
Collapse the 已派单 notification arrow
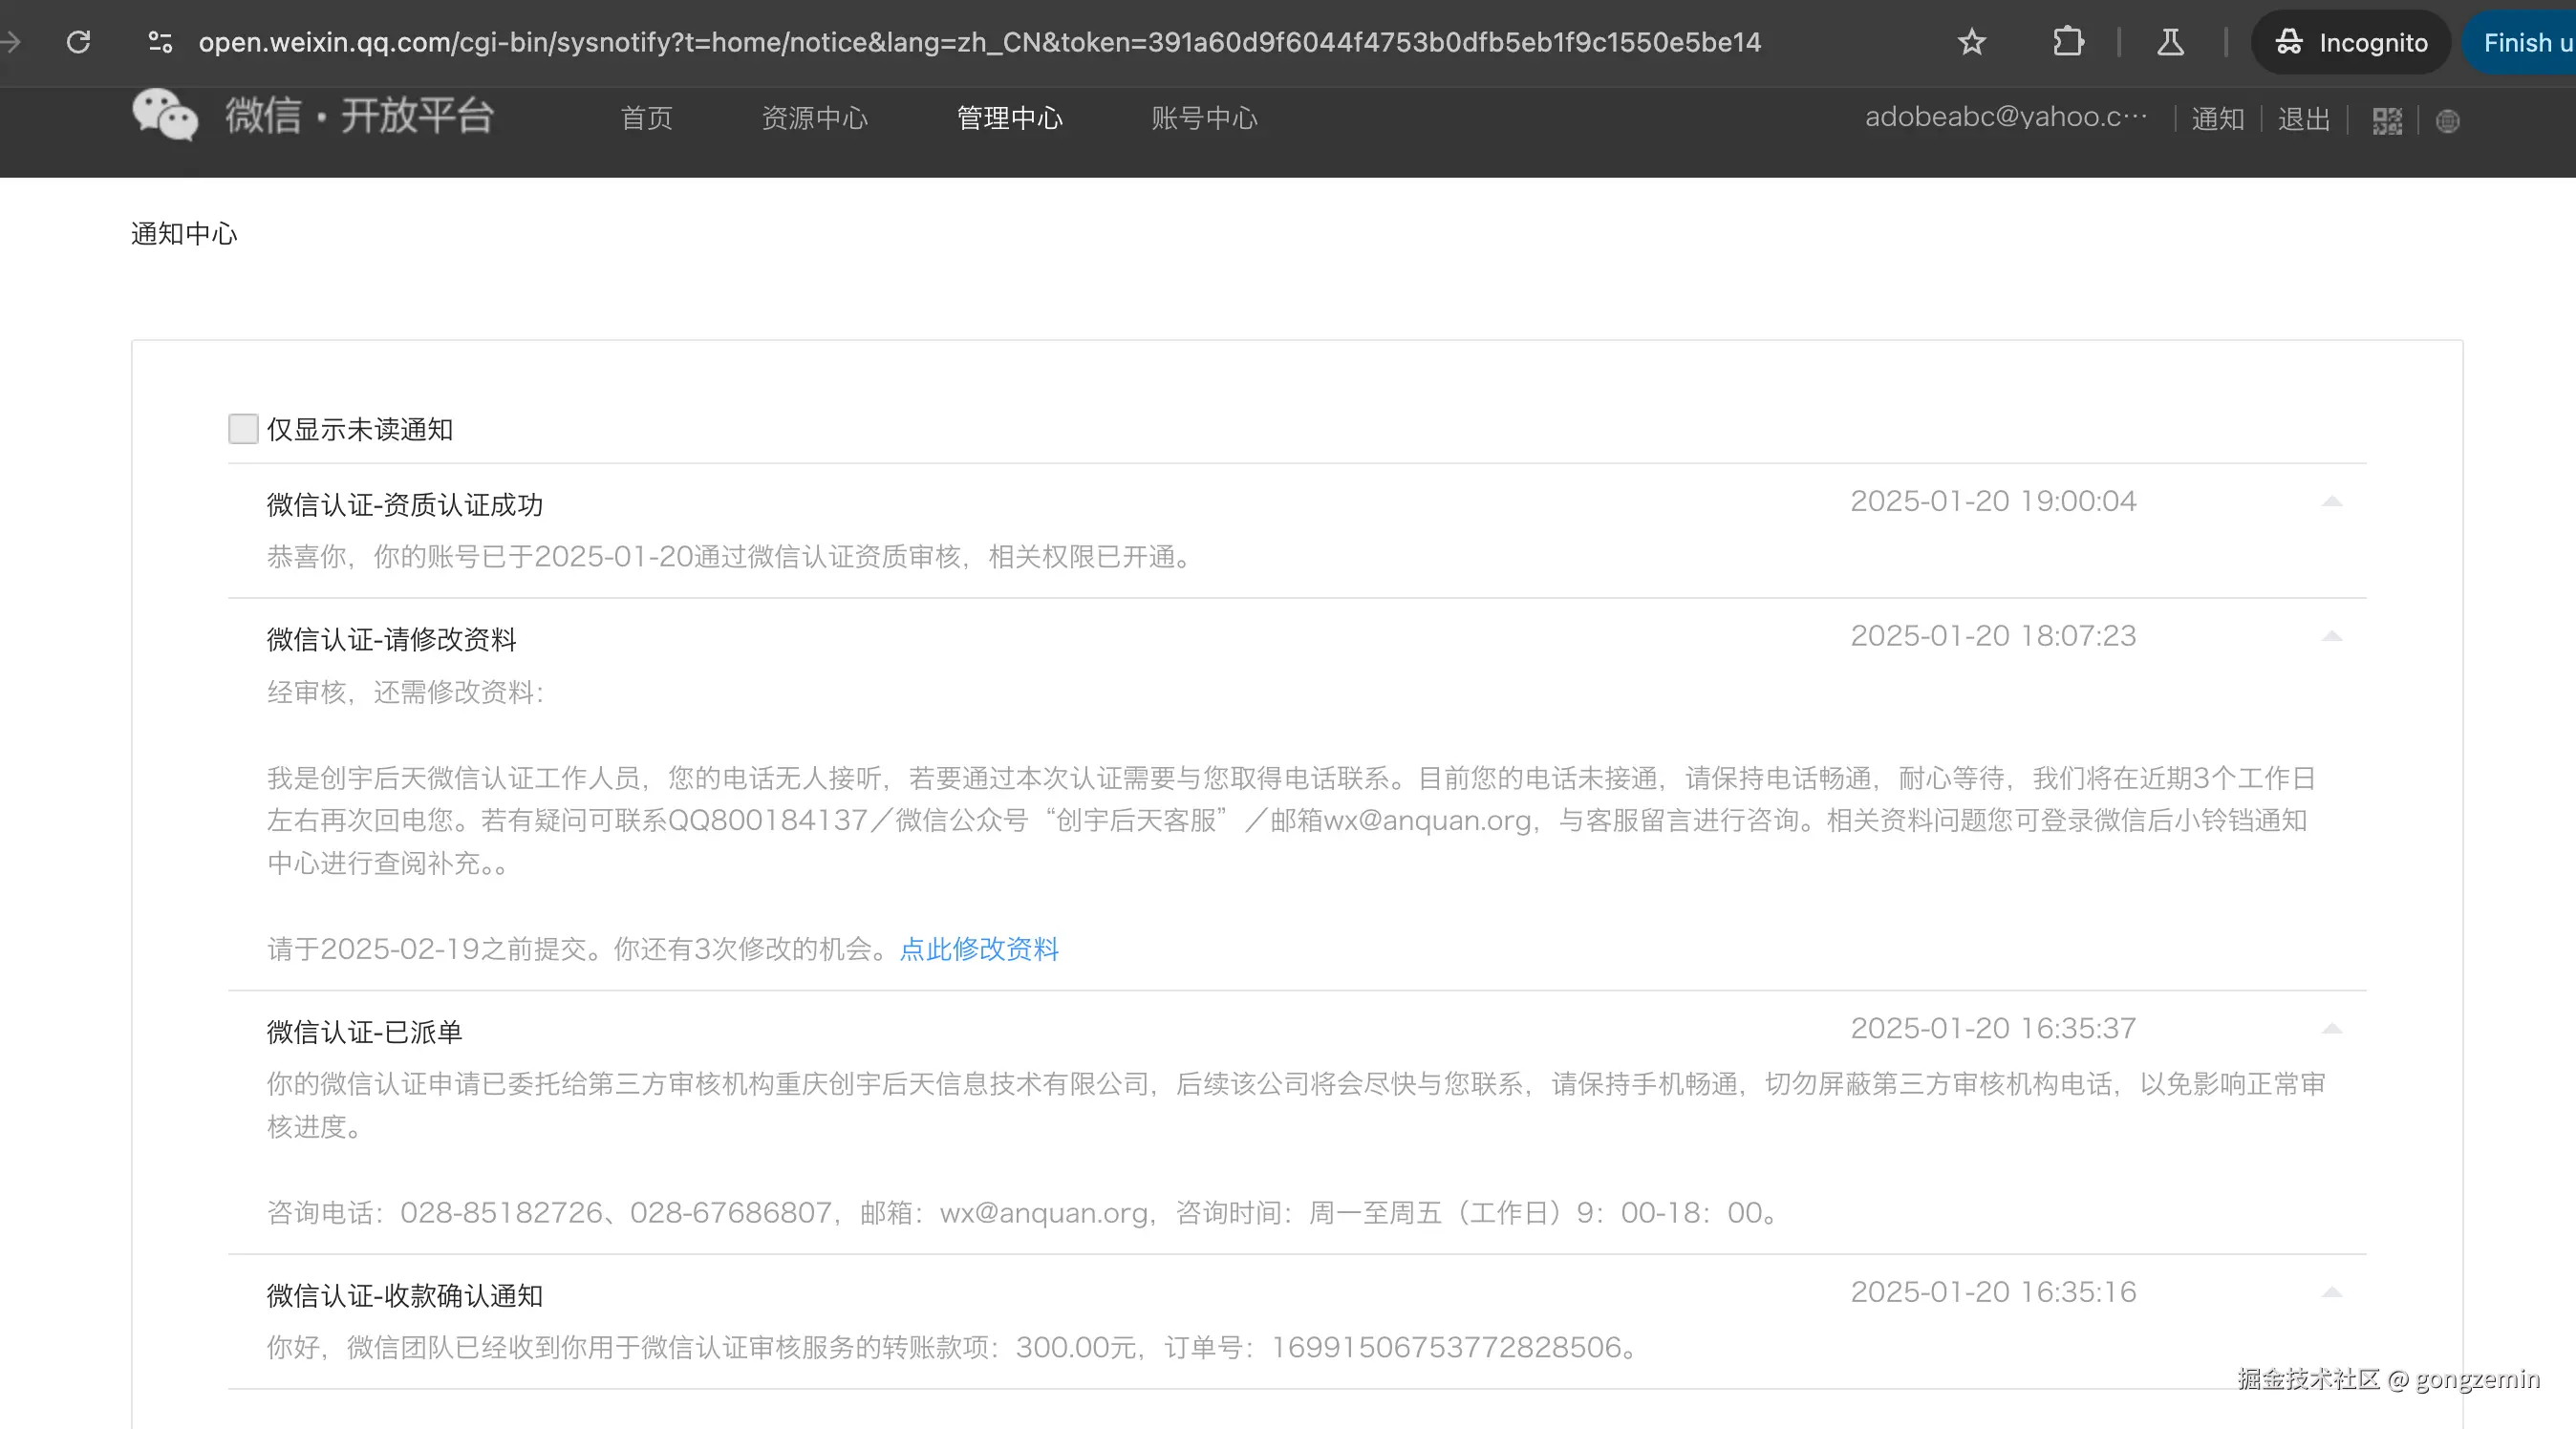click(x=2331, y=1029)
